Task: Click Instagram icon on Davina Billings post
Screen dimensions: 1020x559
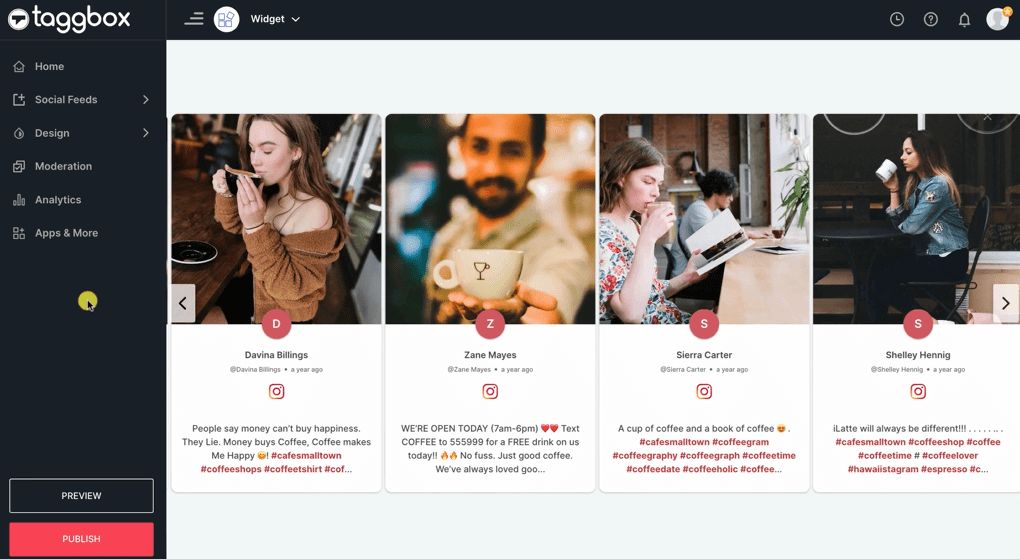Action: pos(276,392)
